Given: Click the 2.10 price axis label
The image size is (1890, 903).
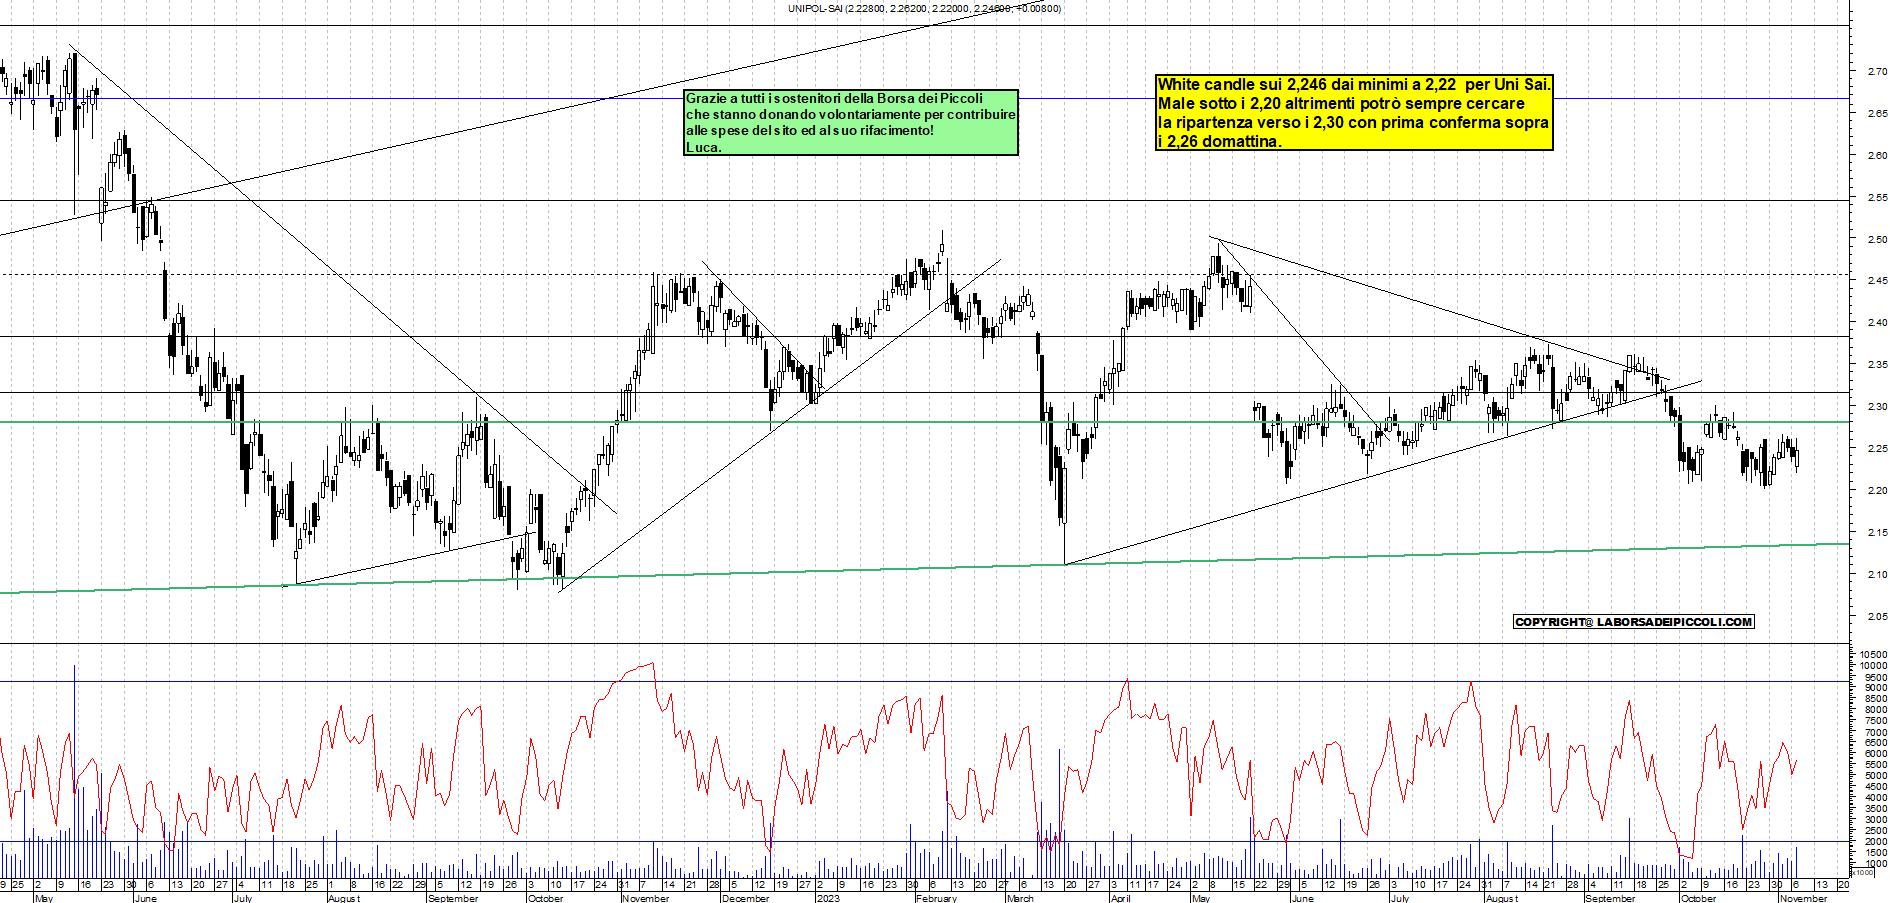Looking at the screenshot, I should tap(1877, 575).
